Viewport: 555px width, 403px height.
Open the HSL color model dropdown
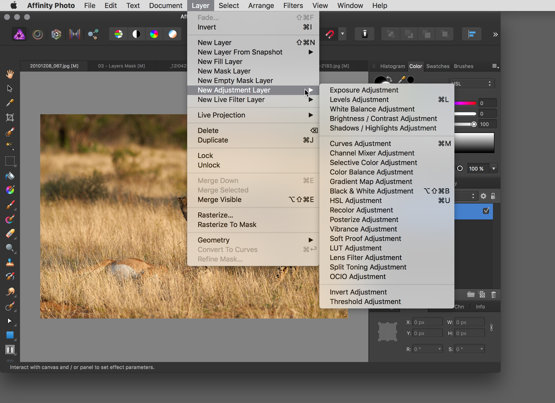click(473, 84)
